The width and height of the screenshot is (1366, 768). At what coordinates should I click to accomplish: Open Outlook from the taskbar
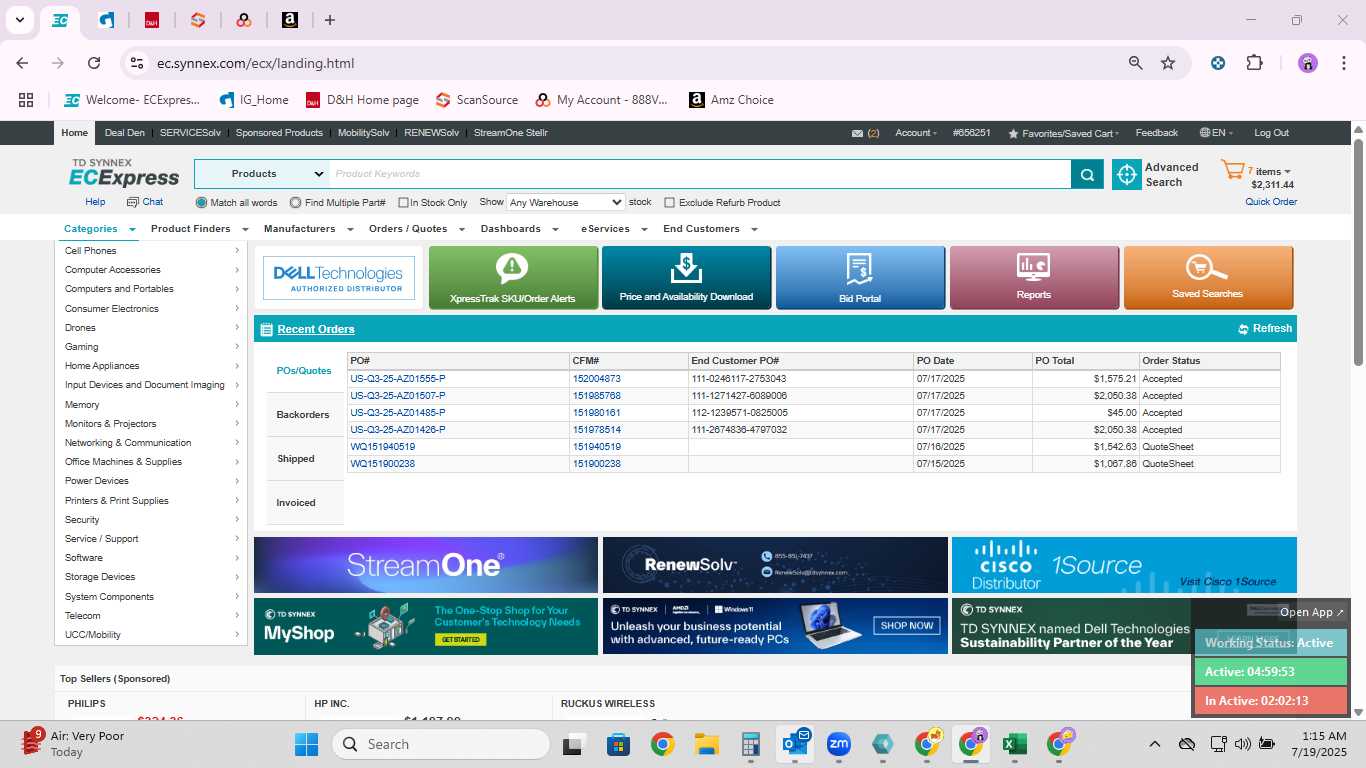click(797, 744)
